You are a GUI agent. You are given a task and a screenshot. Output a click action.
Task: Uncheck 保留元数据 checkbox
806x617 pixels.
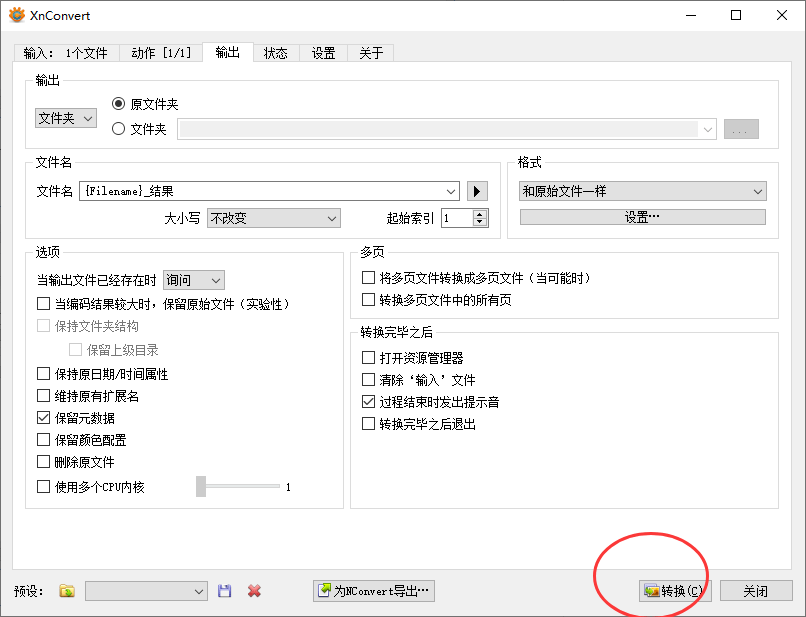(x=43, y=418)
